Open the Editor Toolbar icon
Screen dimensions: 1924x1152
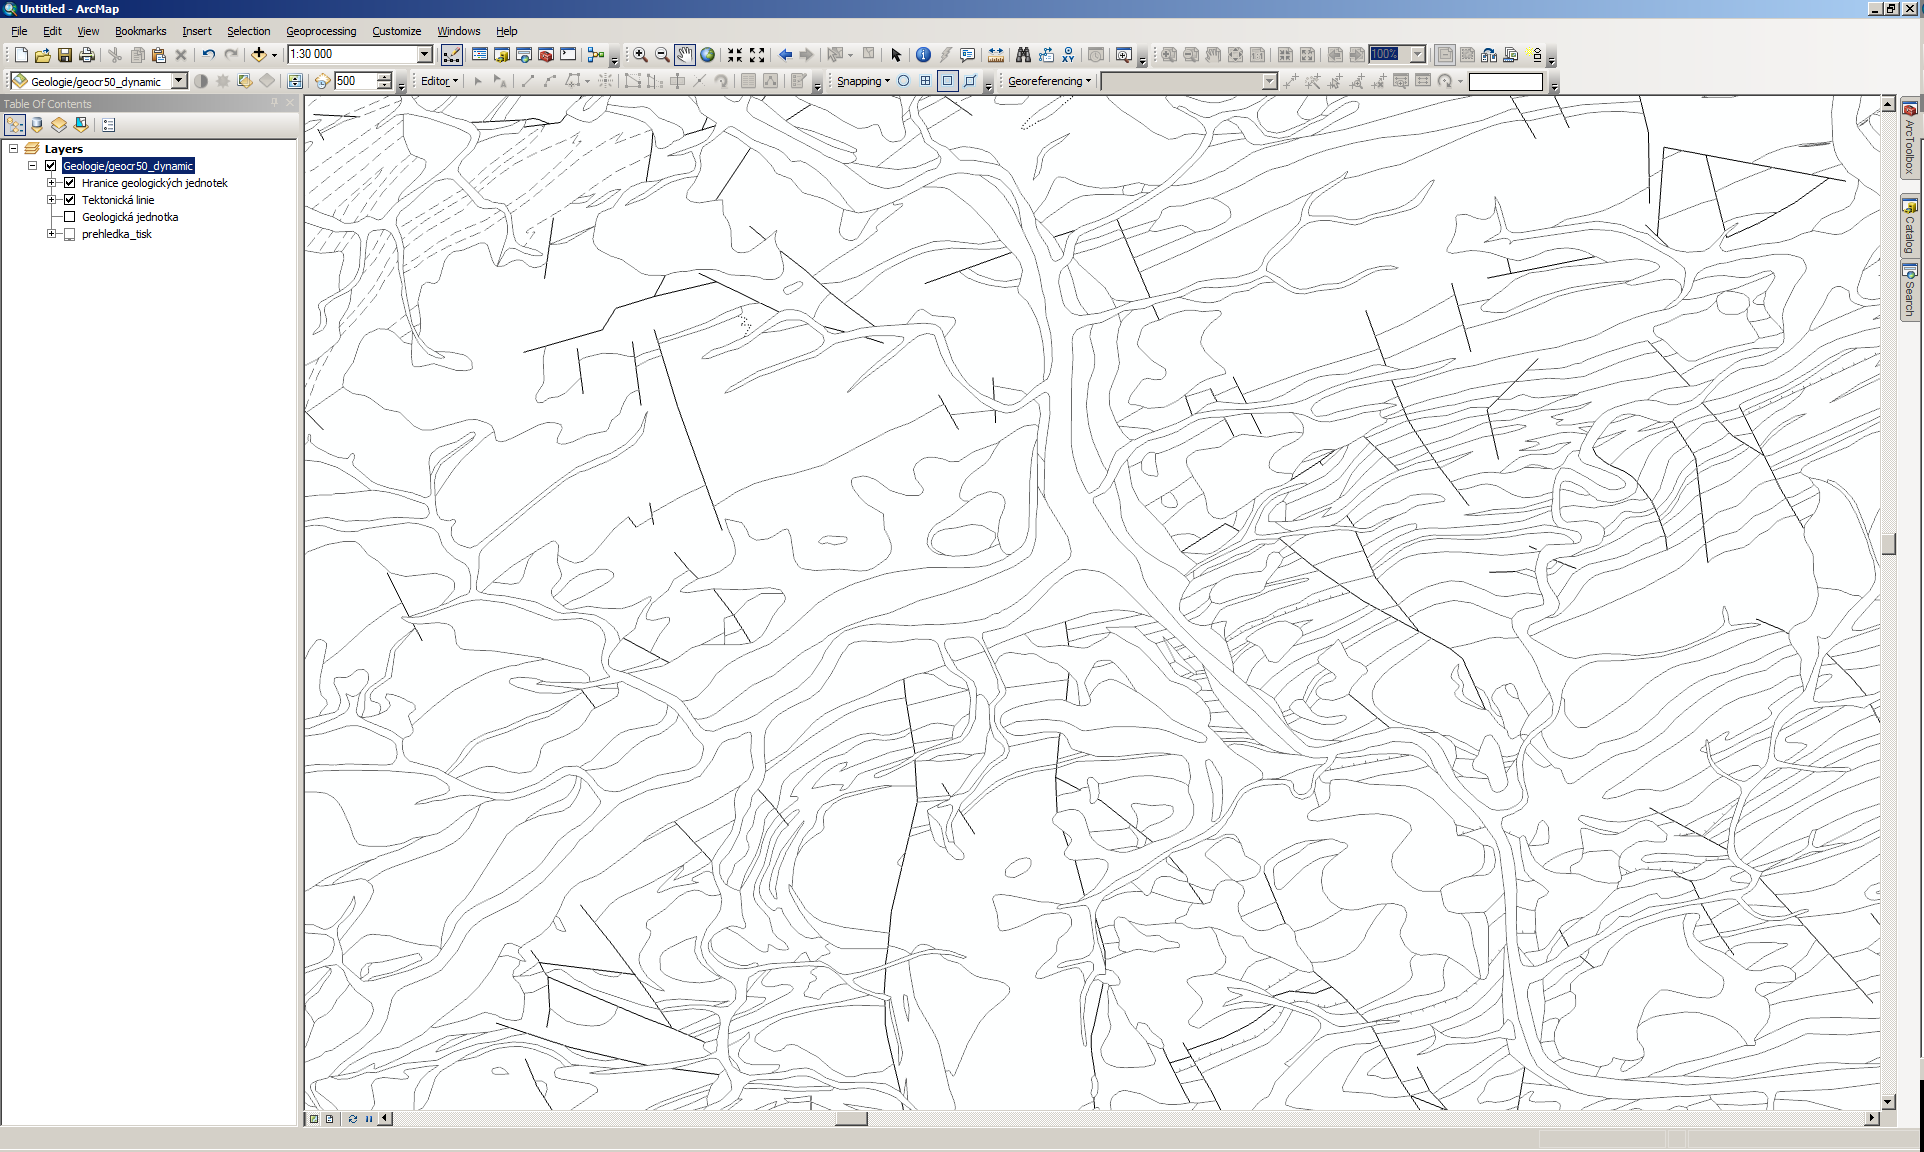point(452,55)
